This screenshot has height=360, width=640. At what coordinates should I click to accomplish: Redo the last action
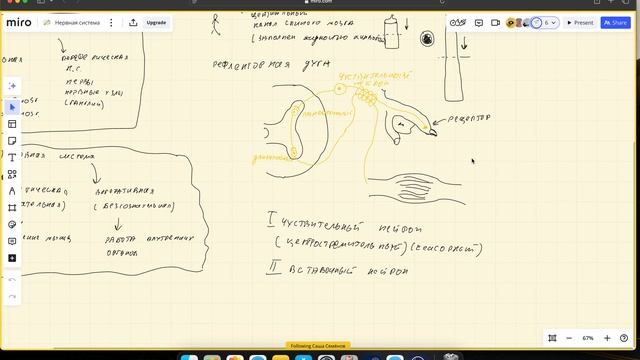tap(12, 297)
